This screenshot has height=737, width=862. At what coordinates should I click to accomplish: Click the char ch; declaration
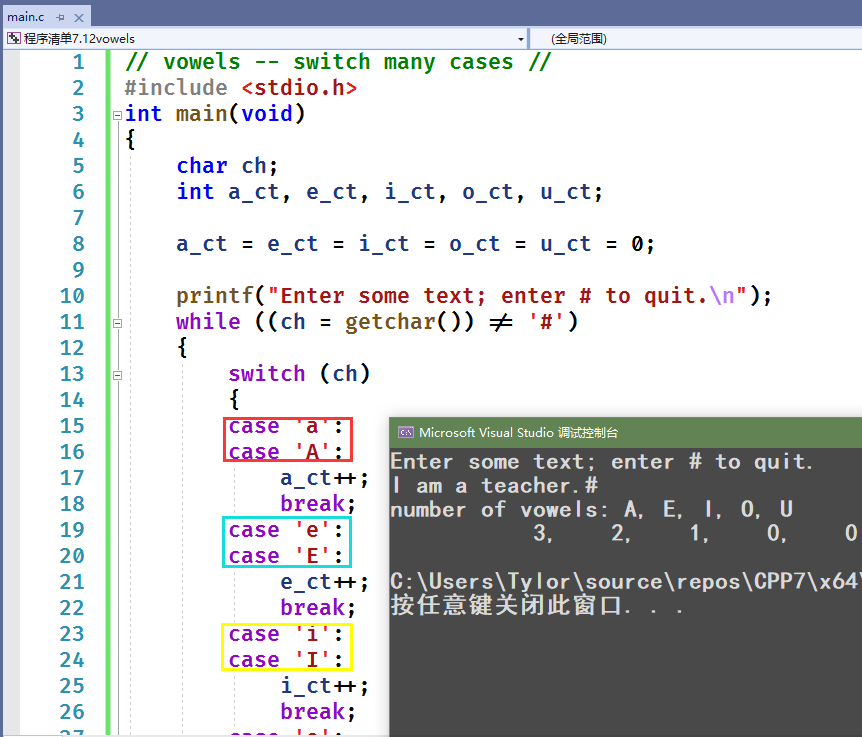227,166
